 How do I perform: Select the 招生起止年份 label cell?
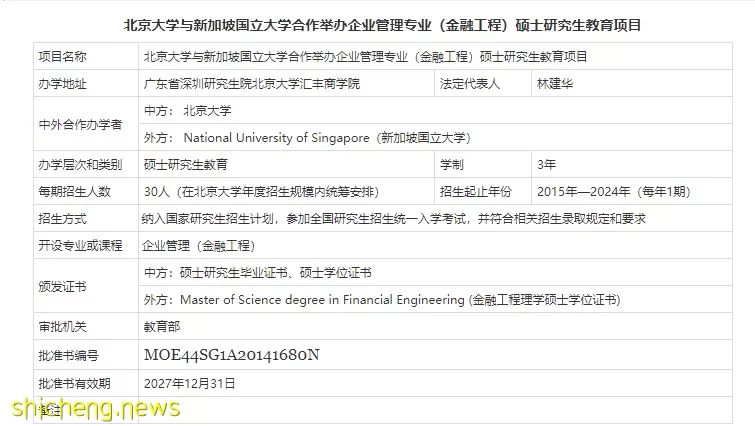click(x=482, y=191)
